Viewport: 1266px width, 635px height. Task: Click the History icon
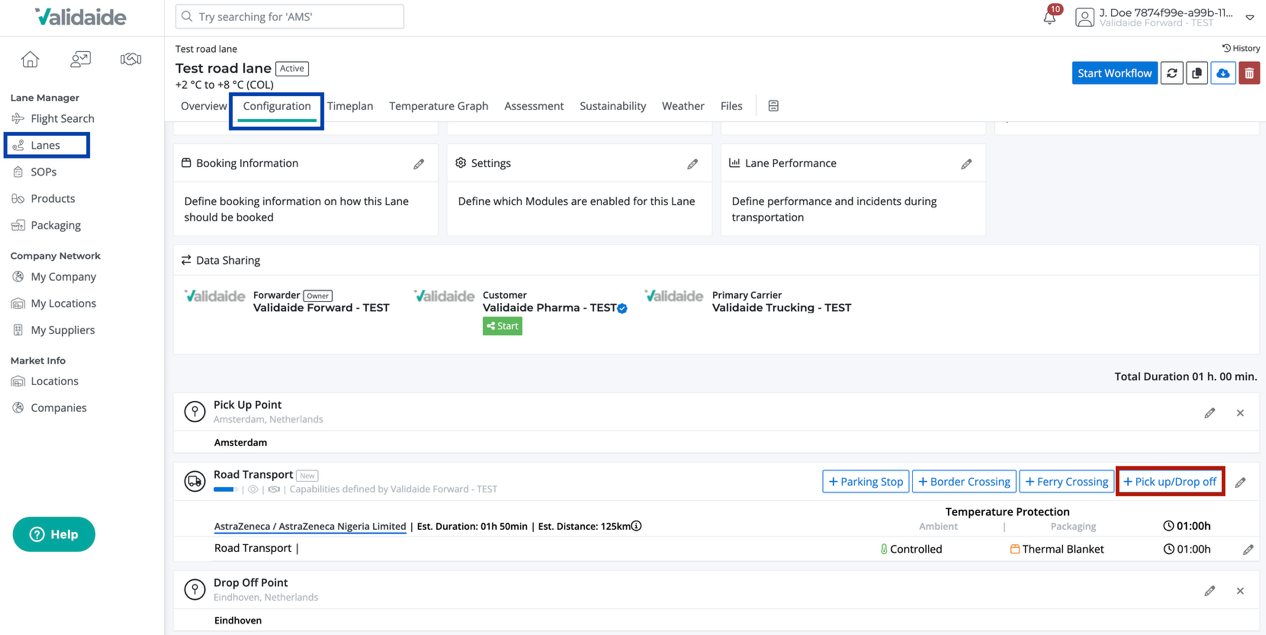coord(1240,47)
